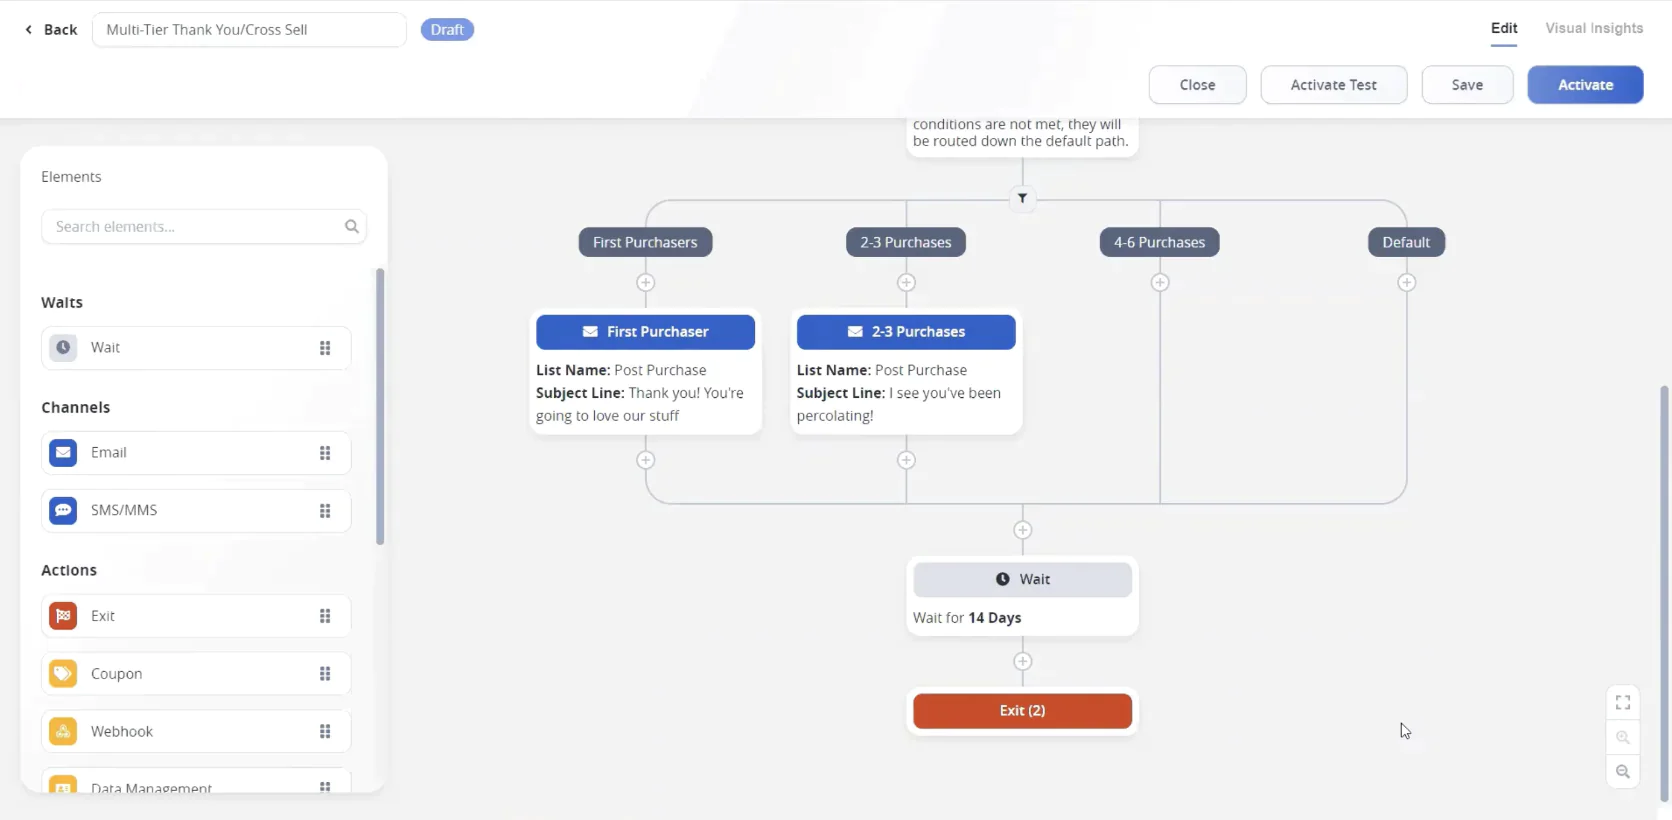Image resolution: width=1672 pixels, height=820 pixels.
Task: Add a step below First Purchaser email
Action: pyautogui.click(x=646, y=460)
